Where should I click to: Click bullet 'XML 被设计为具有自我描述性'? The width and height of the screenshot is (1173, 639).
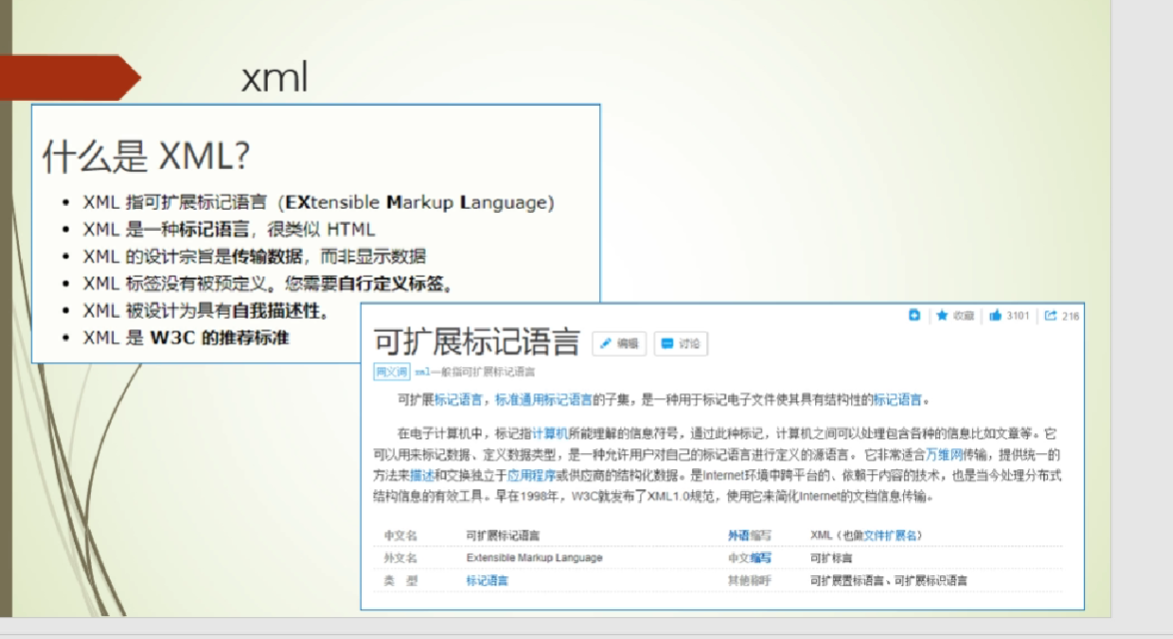tap(206, 311)
